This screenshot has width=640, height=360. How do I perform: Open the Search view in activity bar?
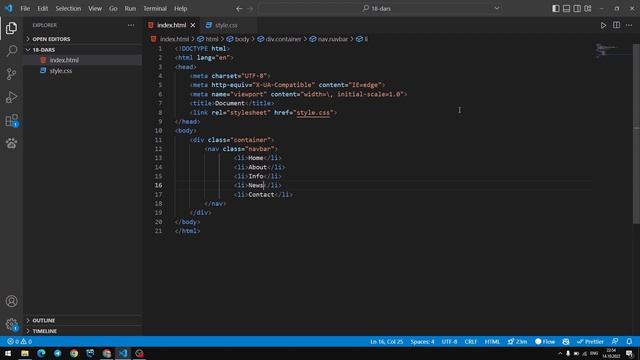(11, 51)
